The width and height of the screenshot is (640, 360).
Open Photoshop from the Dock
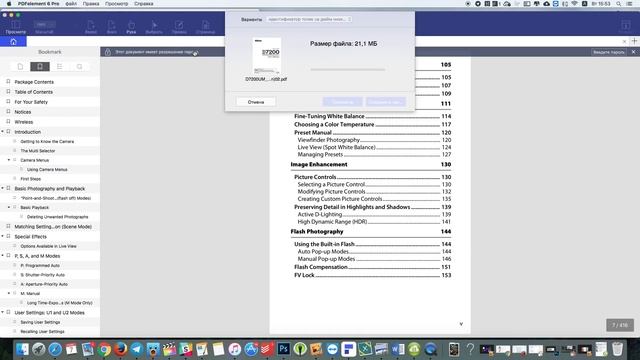[x=284, y=349]
